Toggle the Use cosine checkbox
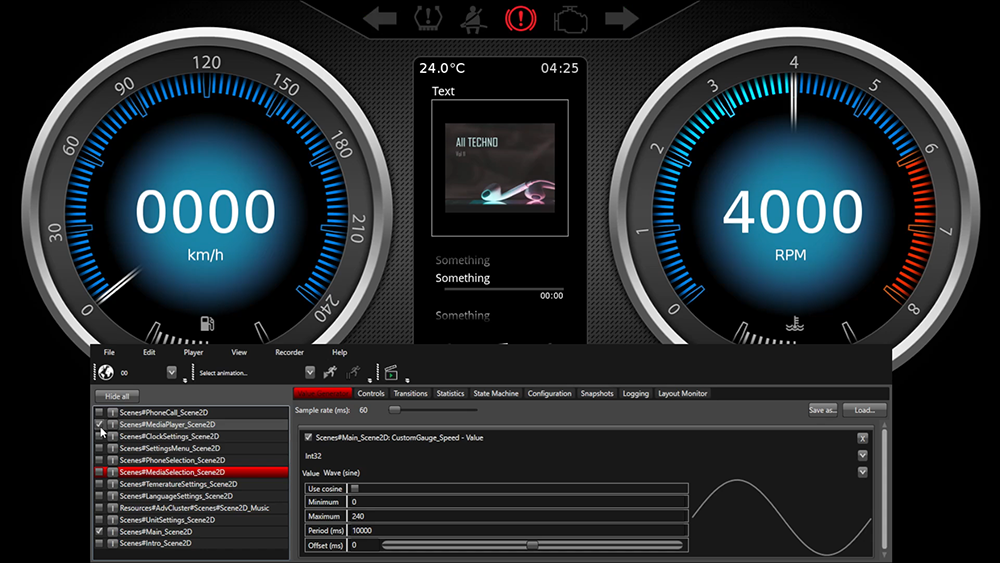Screen dimensions: 1000x563 354,488
